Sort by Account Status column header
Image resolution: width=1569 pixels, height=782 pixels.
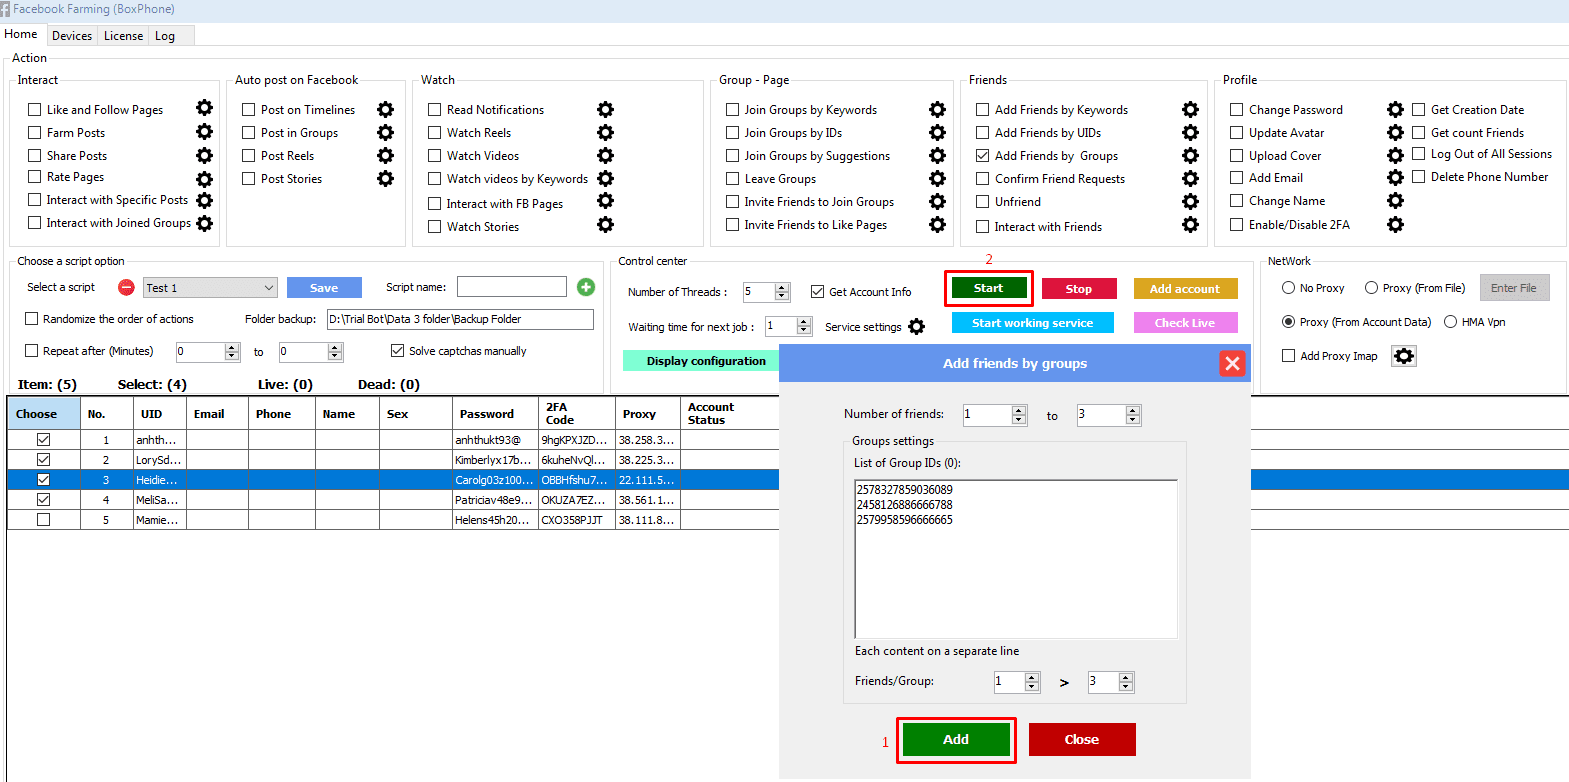coord(729,414)
